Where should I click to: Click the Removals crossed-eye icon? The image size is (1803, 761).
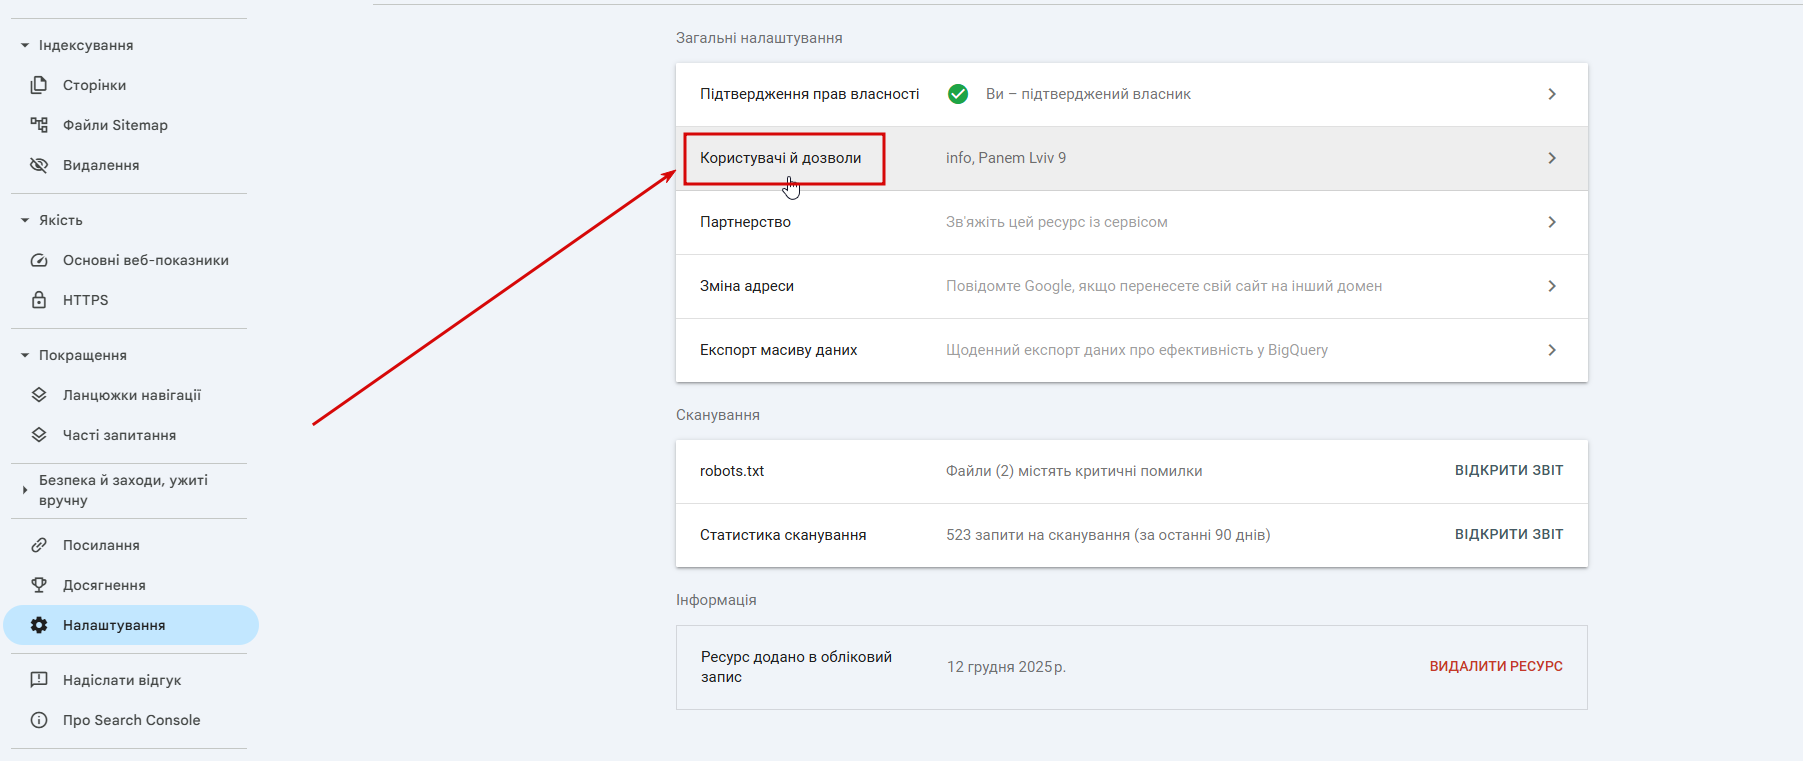(39, 165)
